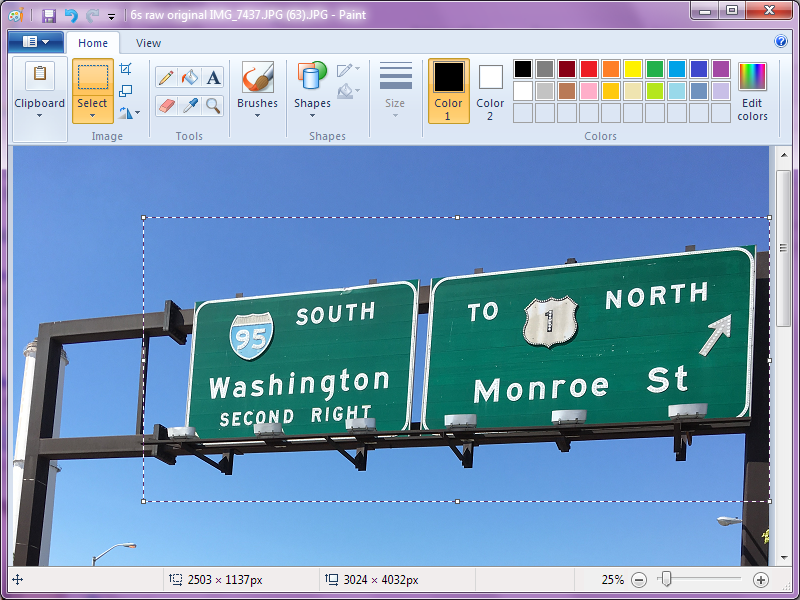Pick the purple color swatch
This screenshot has width=800, height=600.
[x=720, y=69]
